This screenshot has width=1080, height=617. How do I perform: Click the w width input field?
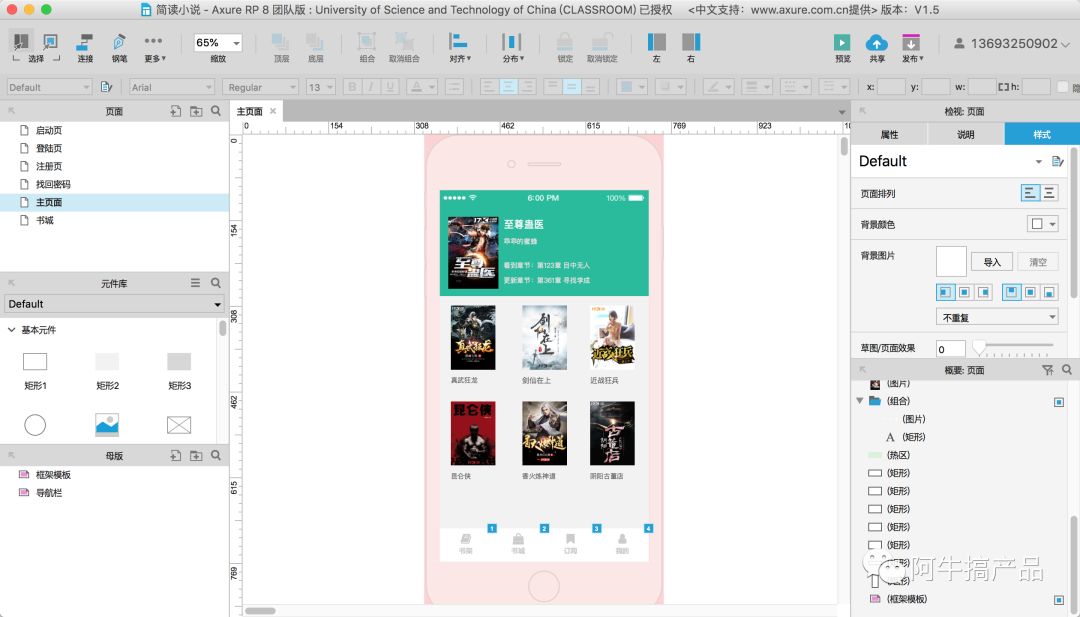coord(982,87)
